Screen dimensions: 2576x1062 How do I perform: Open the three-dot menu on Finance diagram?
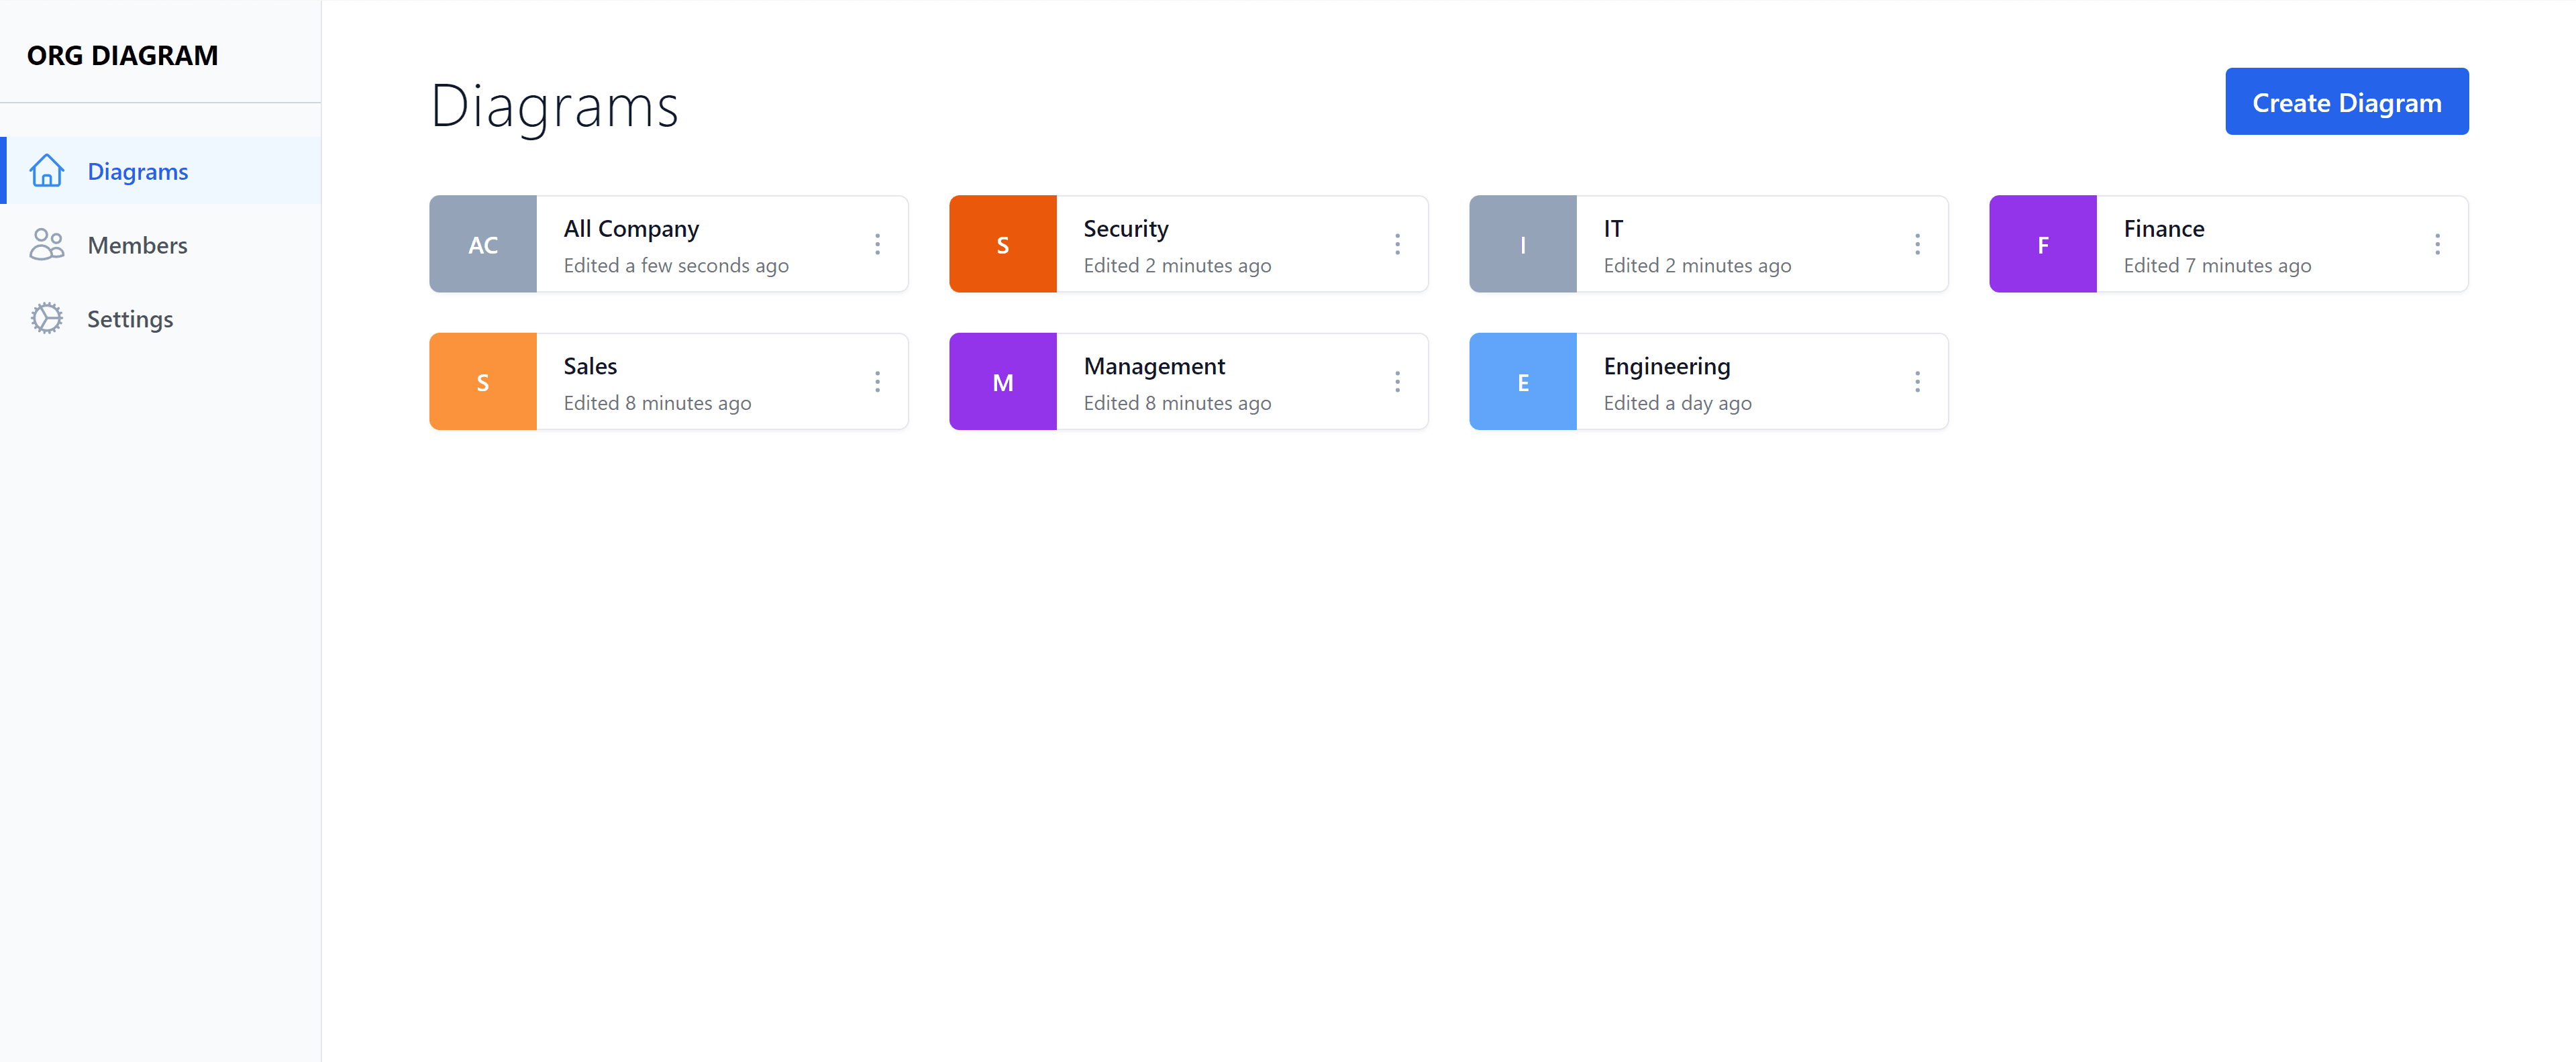[2437, 243]
